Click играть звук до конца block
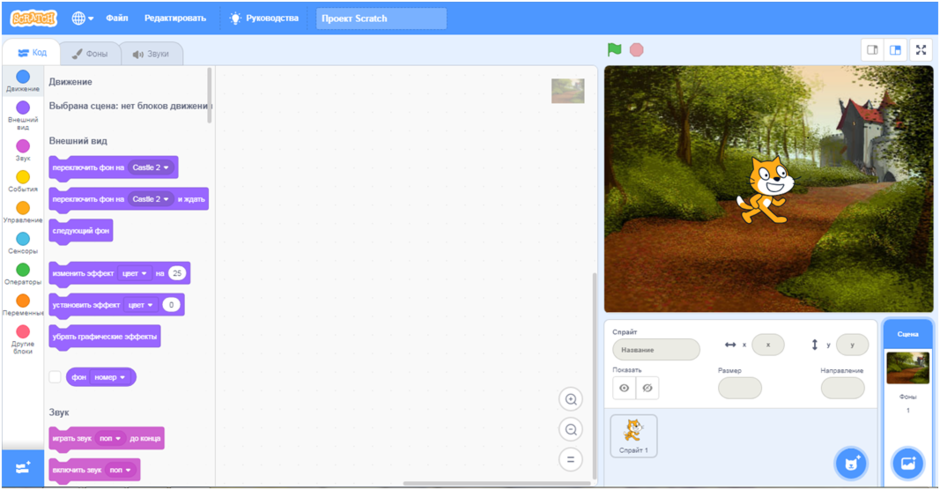The height and width of the screenshot is (490, 940). [x=107, y=439]
